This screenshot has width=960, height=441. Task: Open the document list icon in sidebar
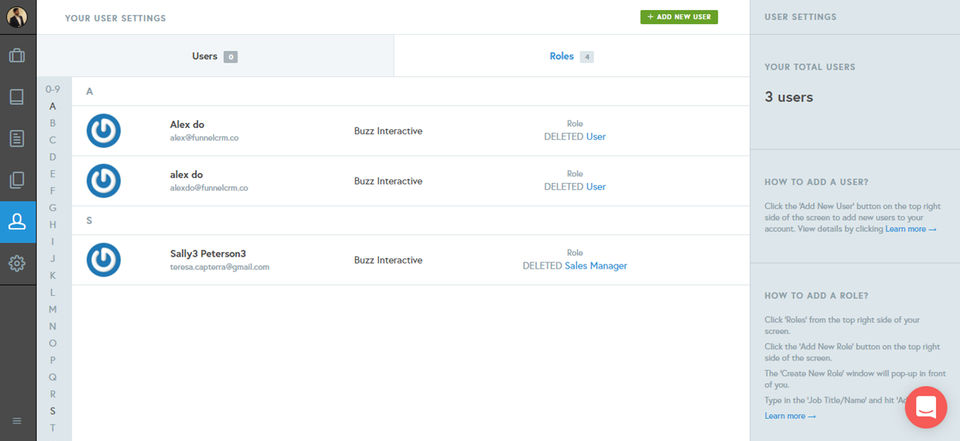[x=18, y=138]
